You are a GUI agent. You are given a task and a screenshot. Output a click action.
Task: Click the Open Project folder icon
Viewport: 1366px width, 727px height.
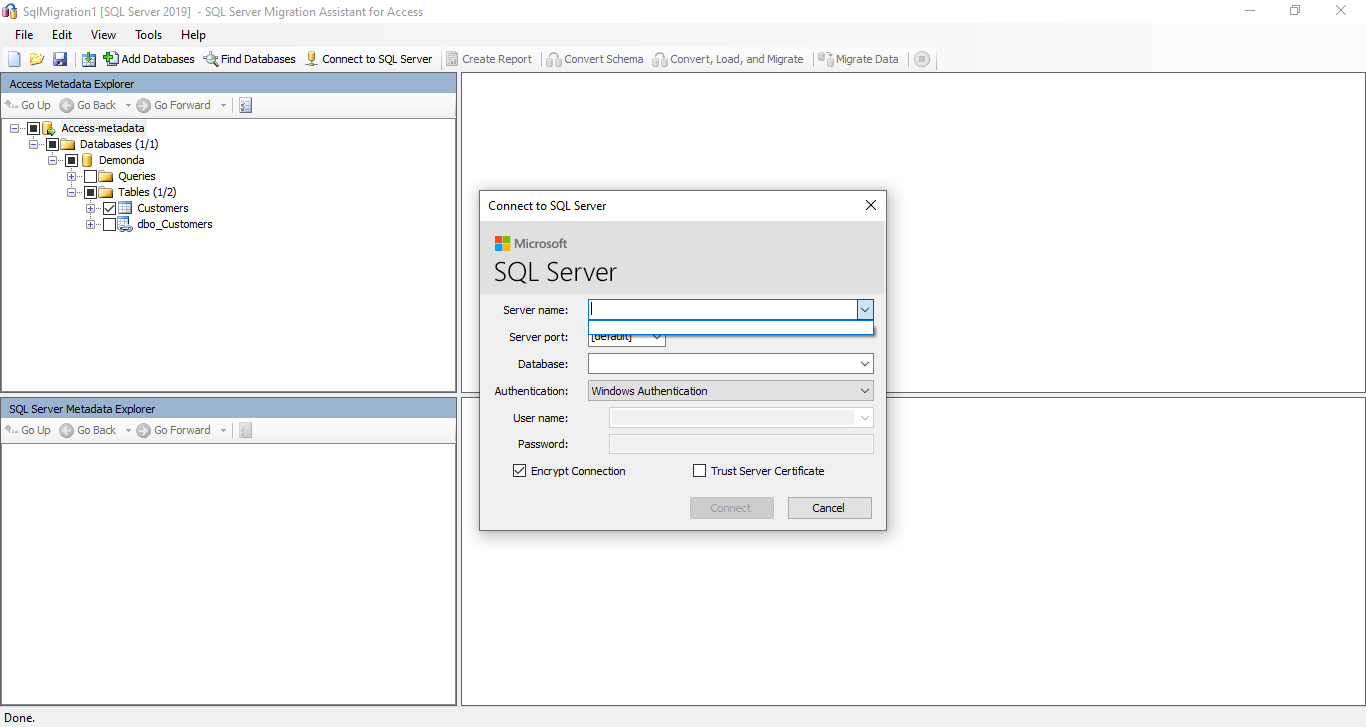coord(37,59)
